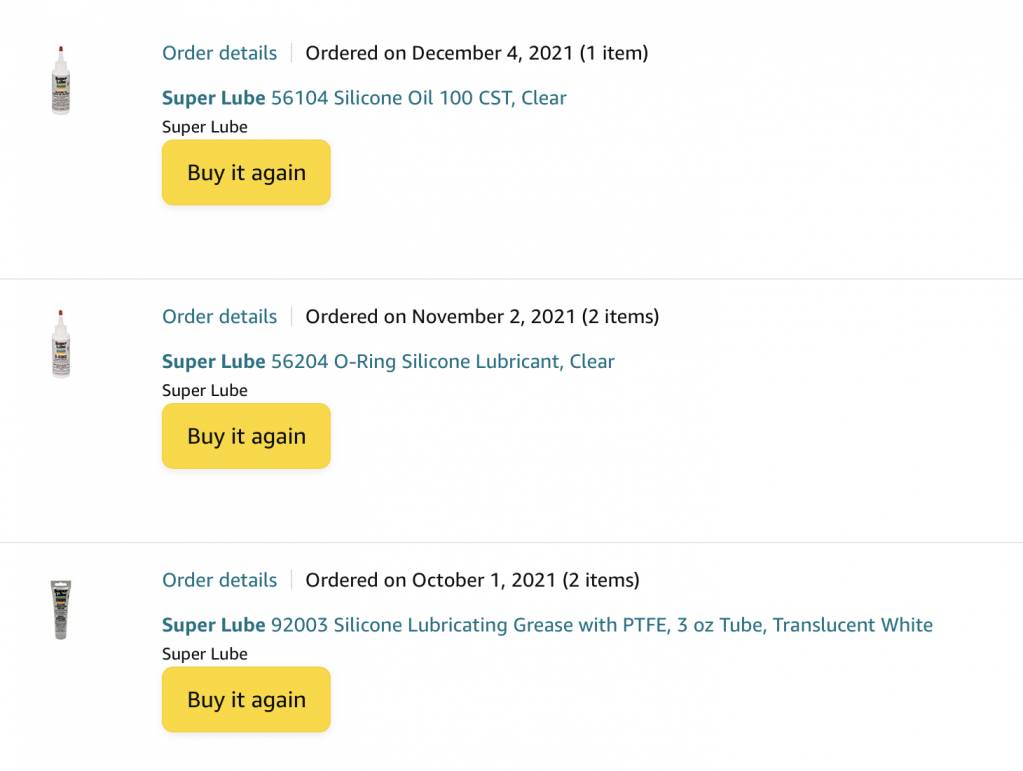Click the Silicone Oil 100 CST bottle thumbnail

pos(61,80)
